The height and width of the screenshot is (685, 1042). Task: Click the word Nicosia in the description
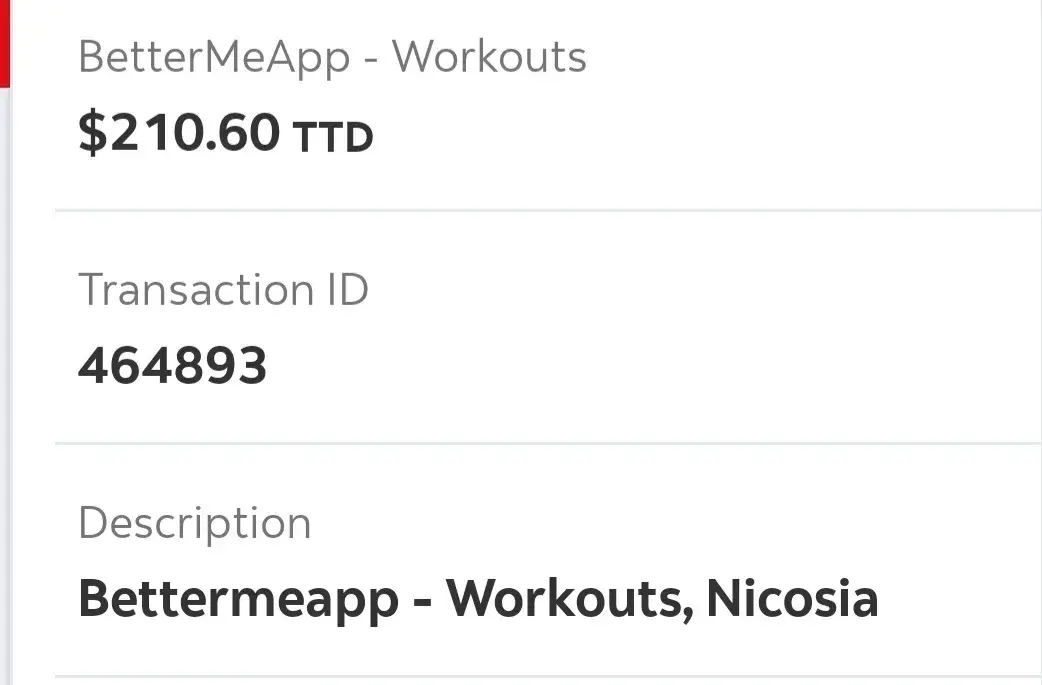[792, 598]
